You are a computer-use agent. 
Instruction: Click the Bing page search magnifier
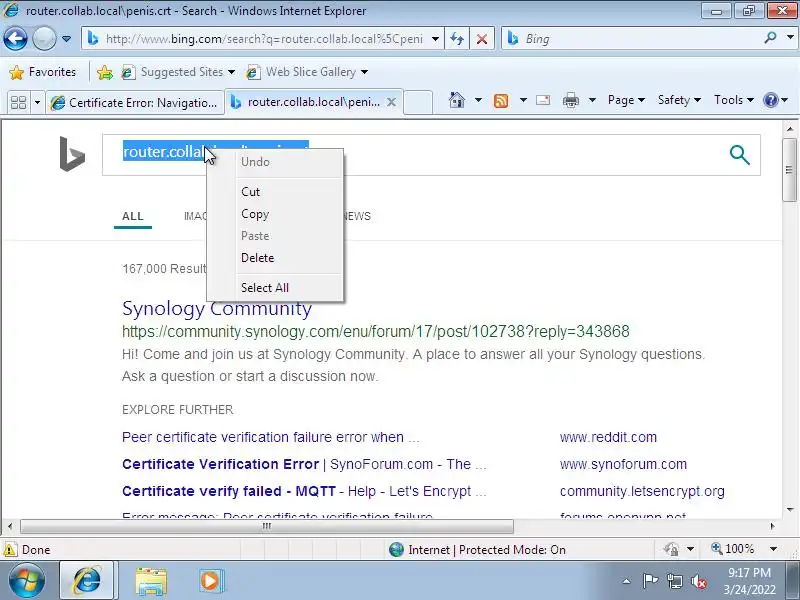coord(739,155)
